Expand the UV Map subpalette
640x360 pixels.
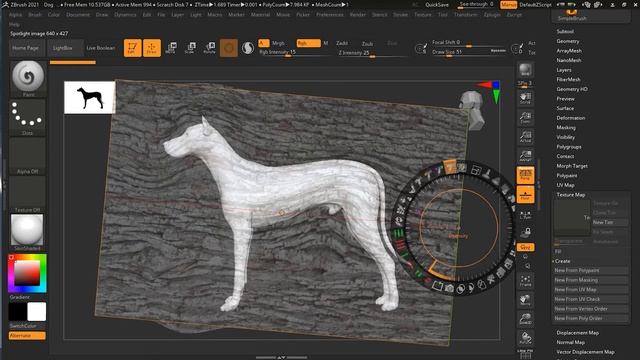tap(565, 185)
